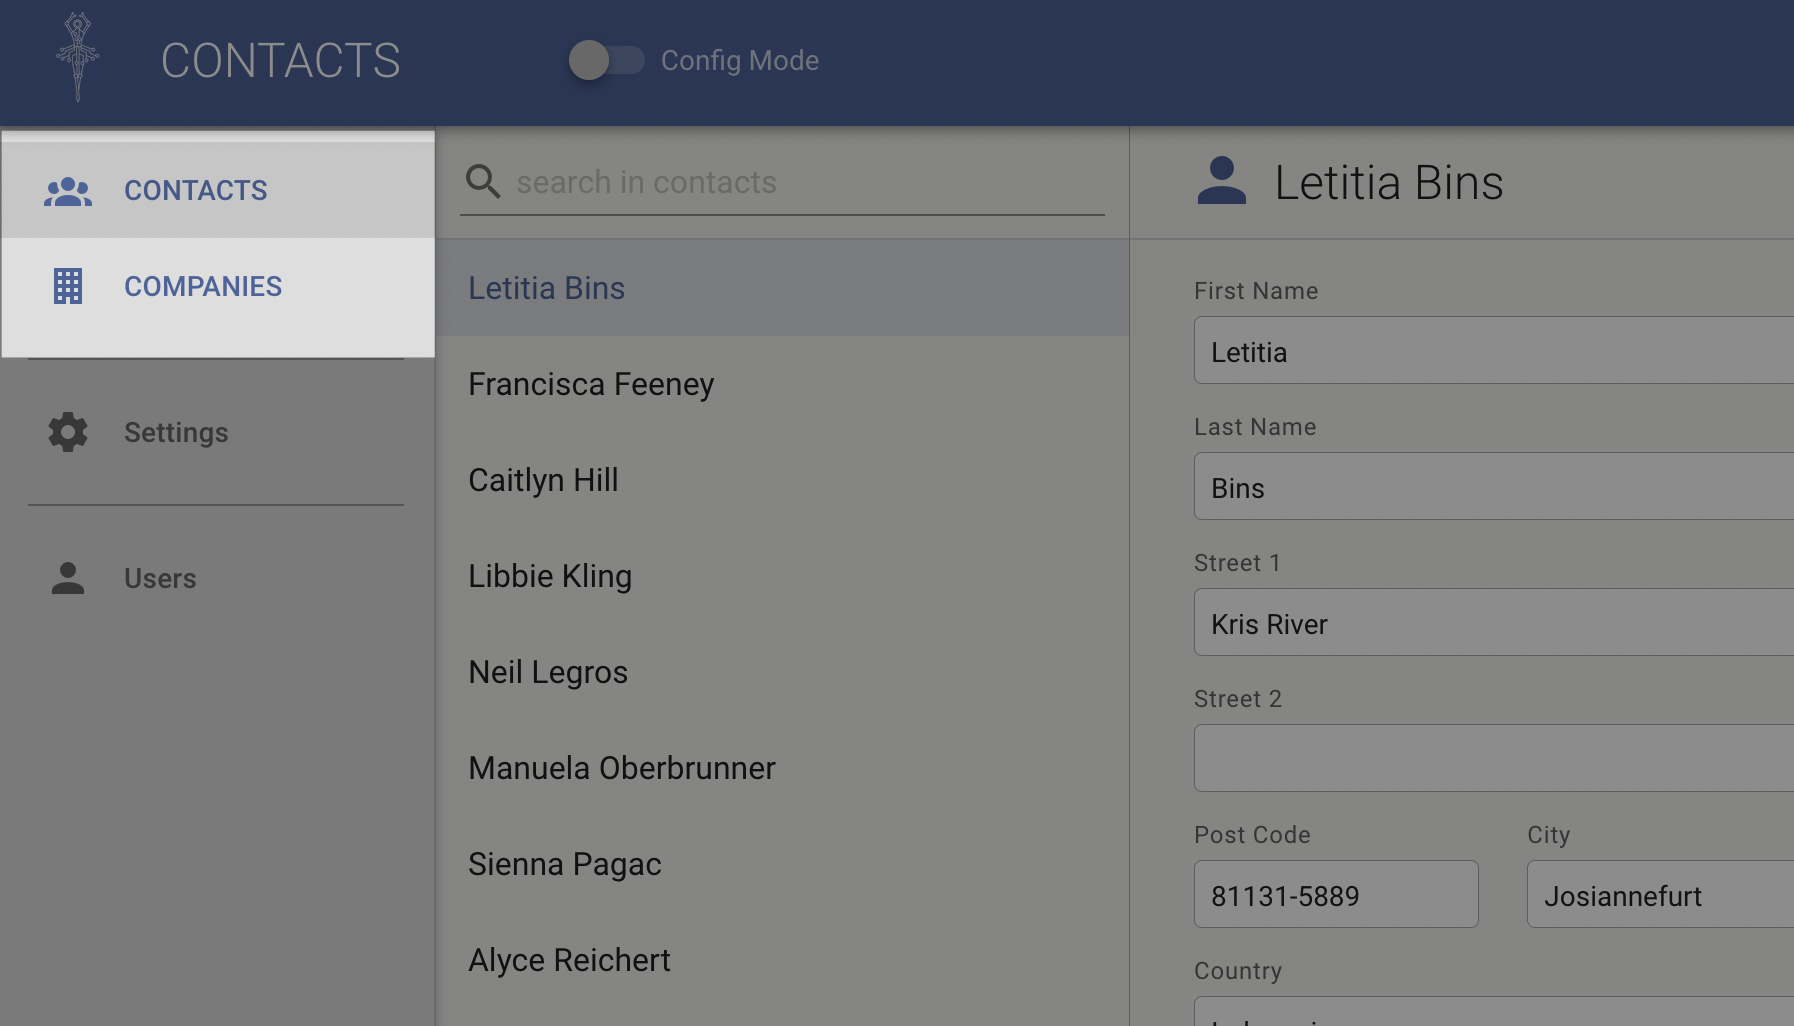Open the Companies menu item
This screenshot has width=1794, height=1026.
pos(203,287)
